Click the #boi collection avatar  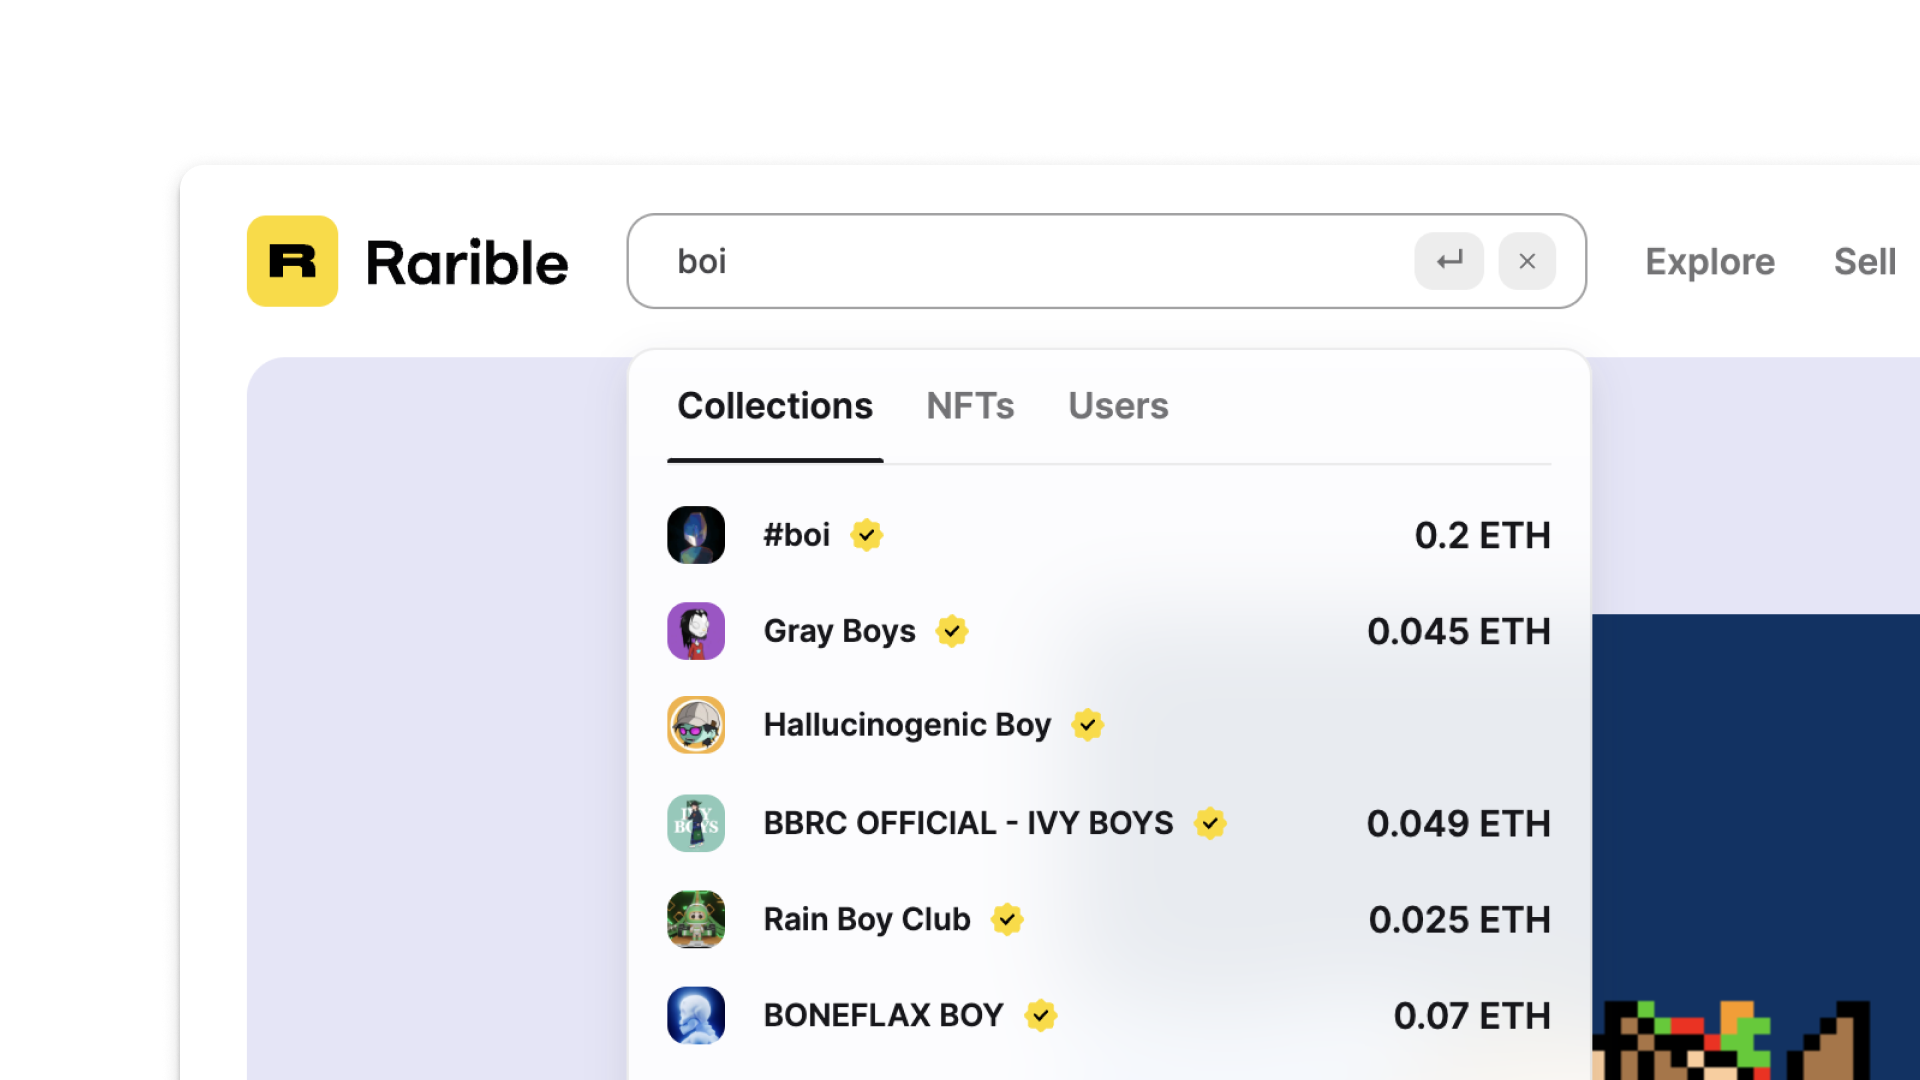coord(696,535)
